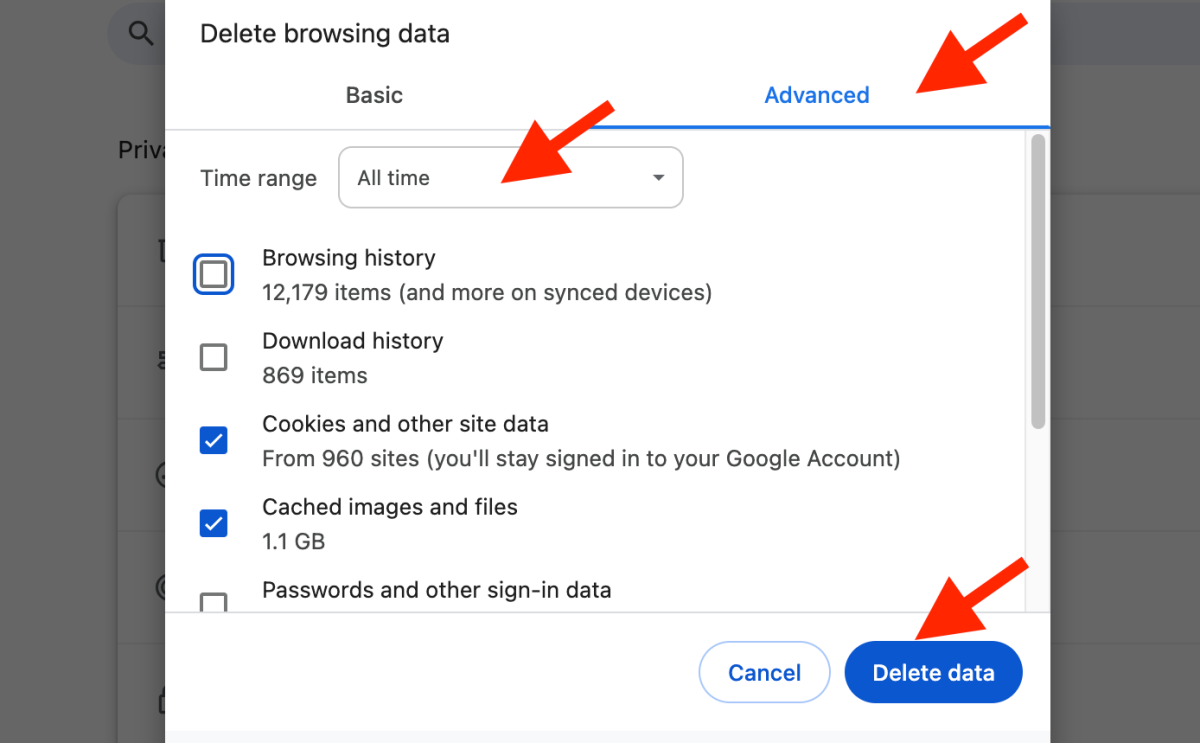Click the Download history label text
This screenshot has height=743, width=1200.
coord(352,341)
